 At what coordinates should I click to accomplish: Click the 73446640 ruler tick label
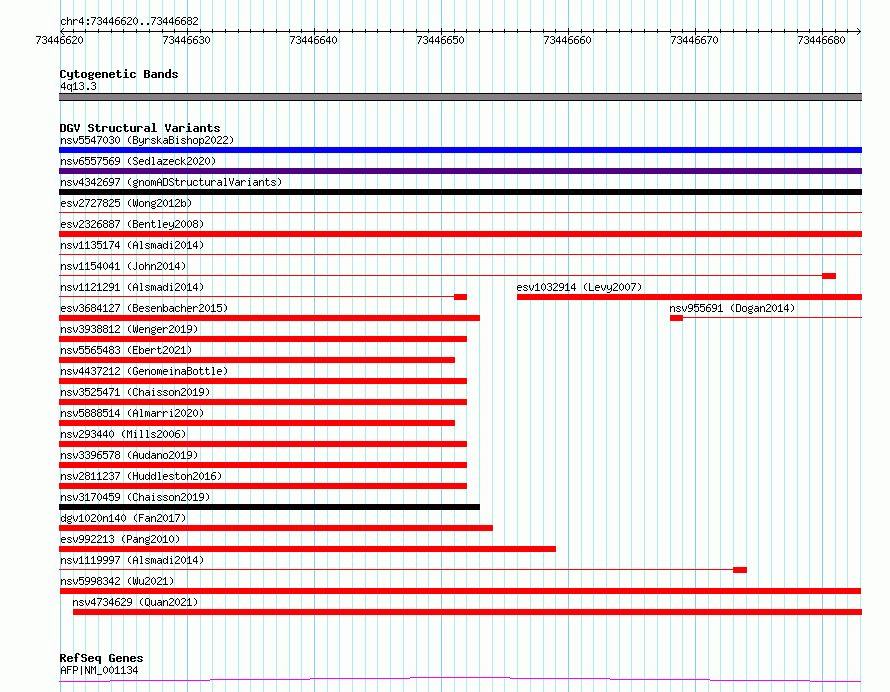pos(313,40)
